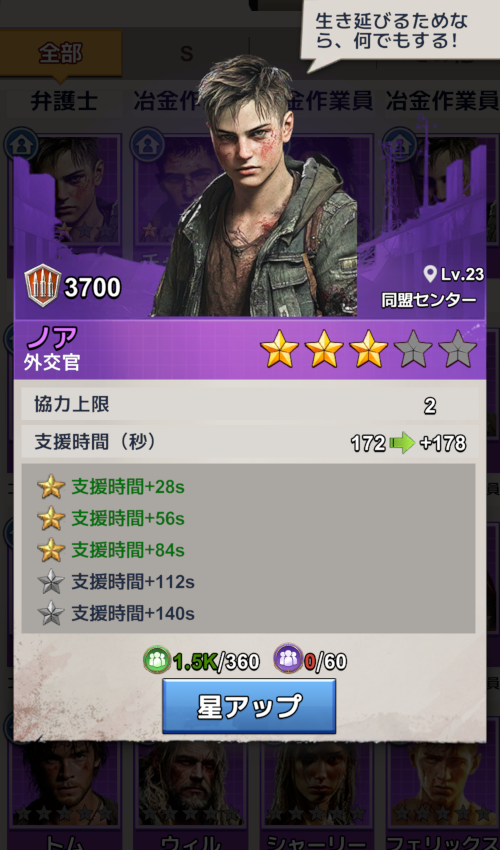The height and width of the screenshot is (850, 500).
Task: Select the 支援時間+140s locked star row
Action: tap(248, 613)
